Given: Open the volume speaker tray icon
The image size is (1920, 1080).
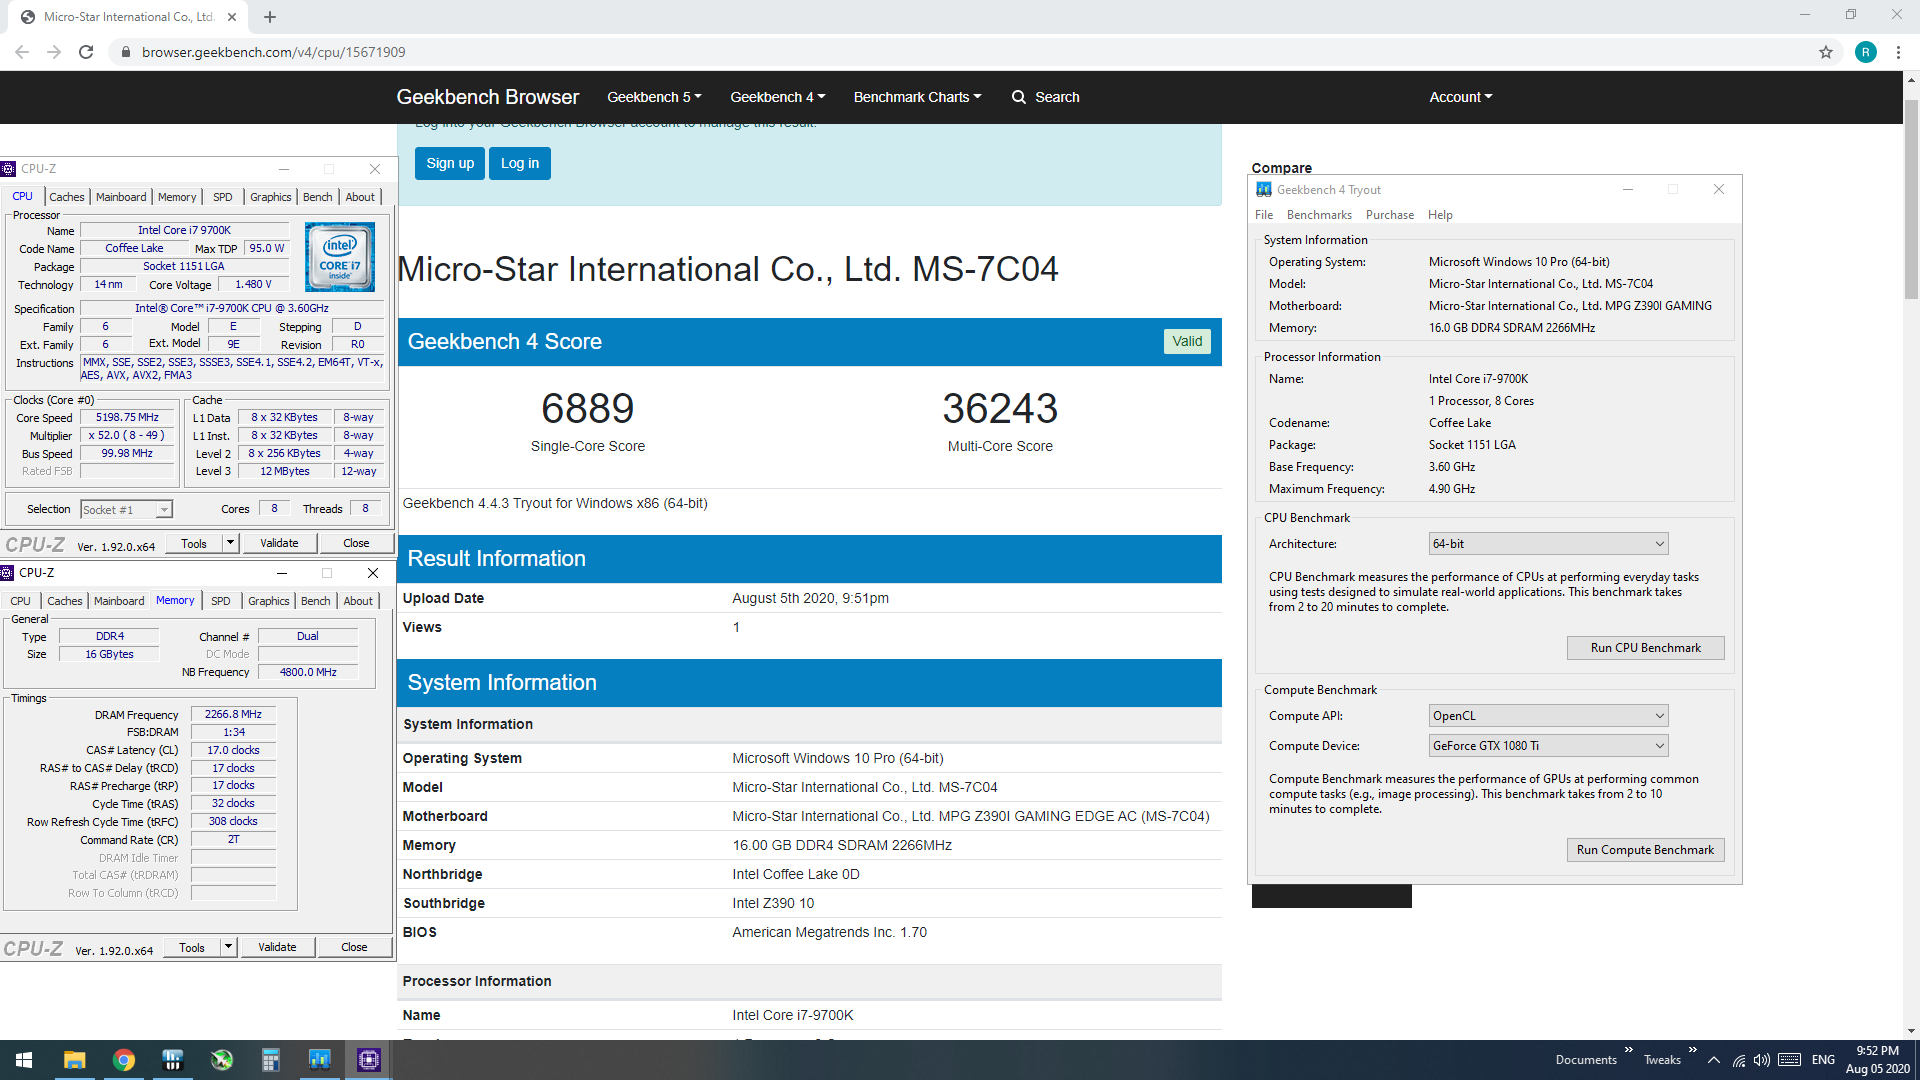Looking at the screenshot, I should (x=1762, y=1060).
